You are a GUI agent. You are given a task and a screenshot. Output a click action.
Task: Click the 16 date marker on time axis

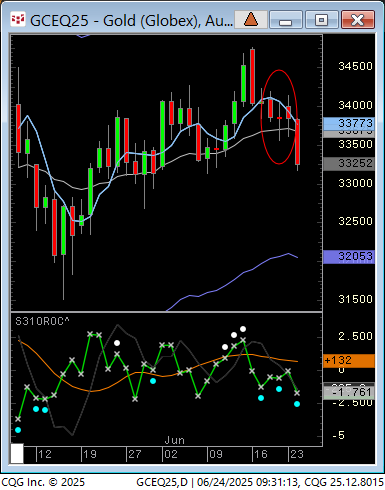261,454
